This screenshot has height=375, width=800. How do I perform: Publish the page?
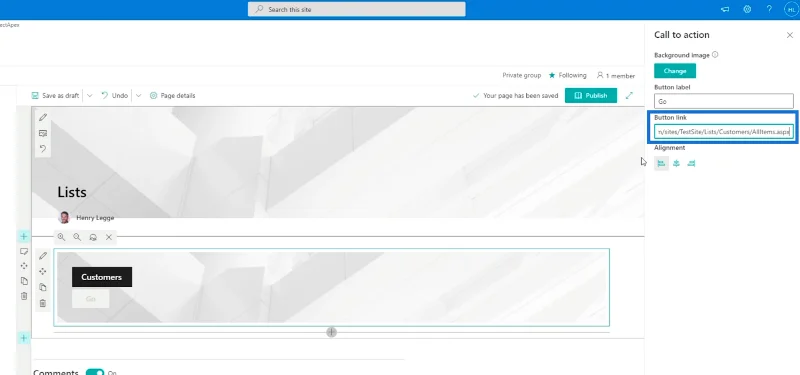pyautogui.click(x=591, y=95)
